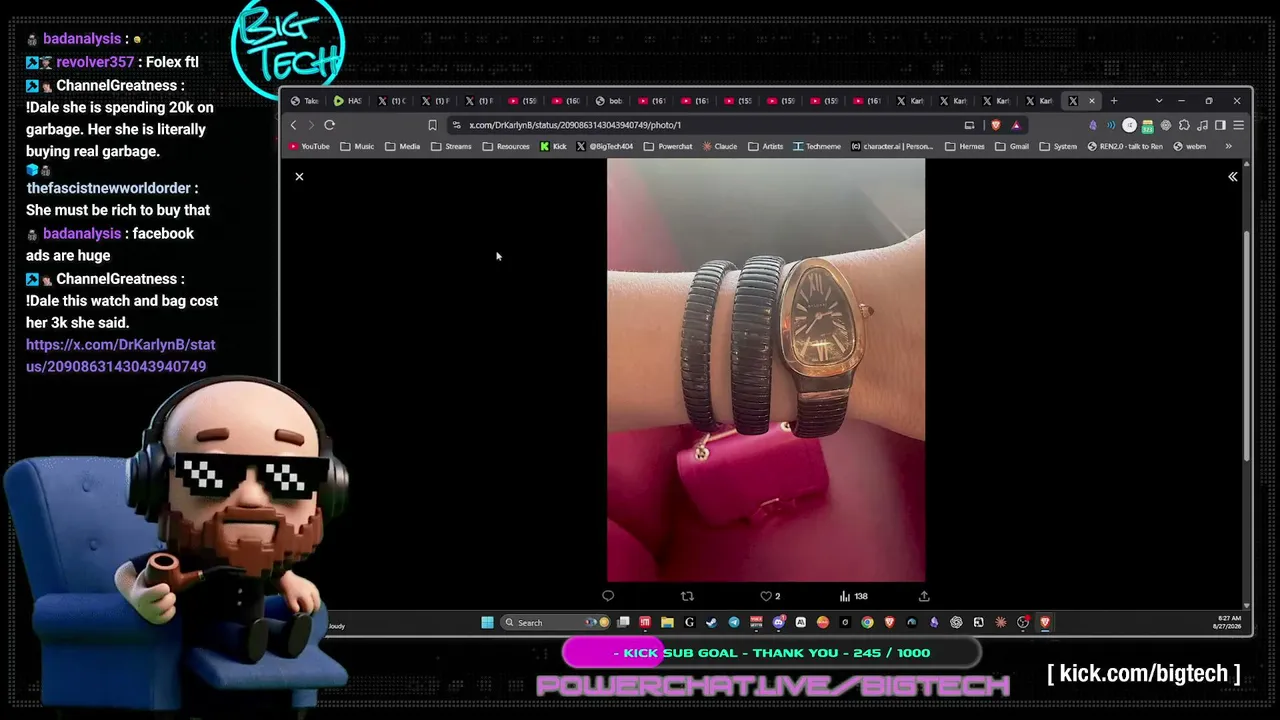
Task: Open the Music bookmarks folder
Action: tap(357, 146)
